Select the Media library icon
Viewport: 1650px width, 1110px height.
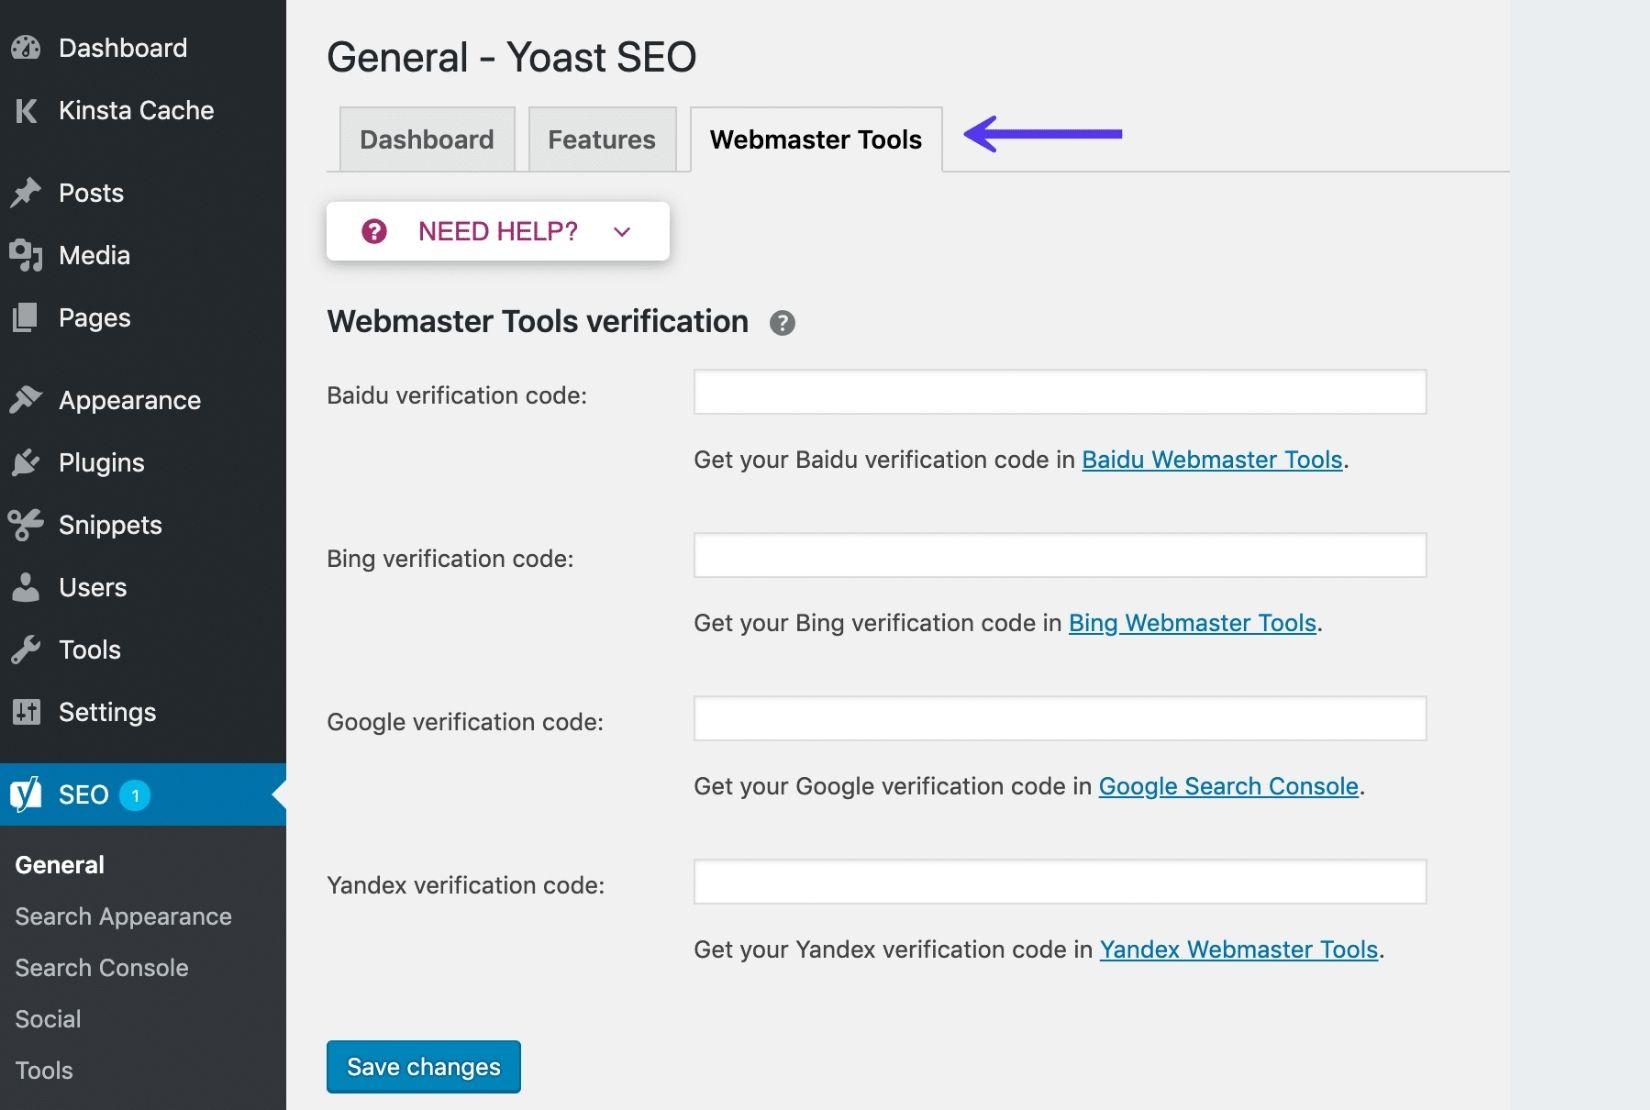point(25,255)
